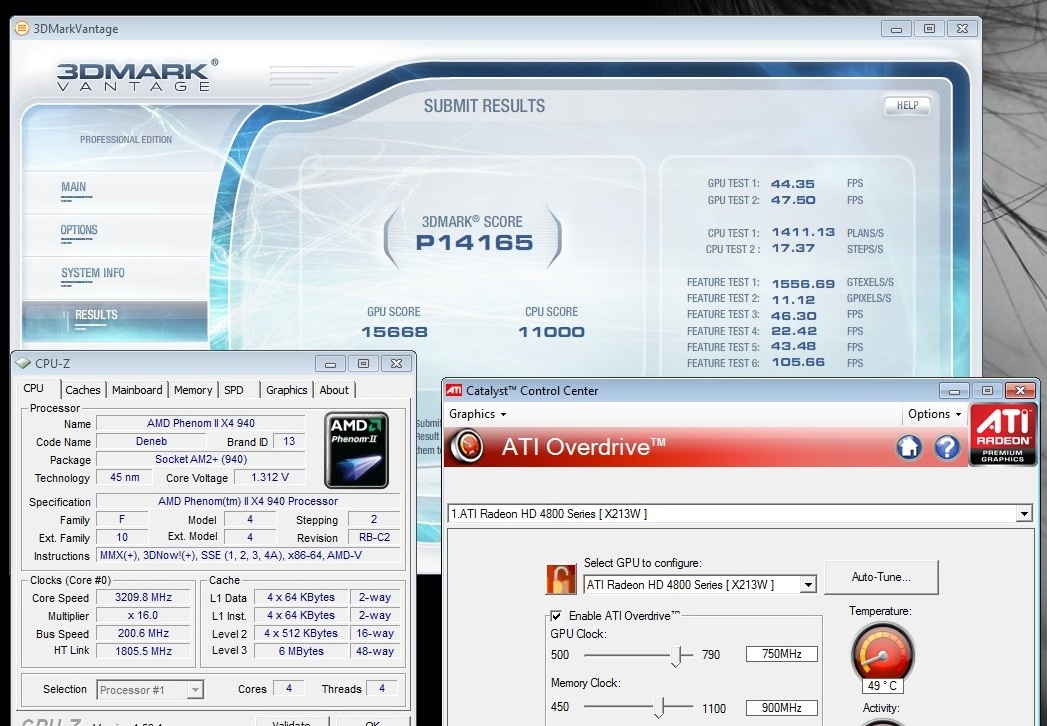Toggle Enable ATI Overdrive checkbox
This screenshot has height=726, width=1047.
pos(556,616)
